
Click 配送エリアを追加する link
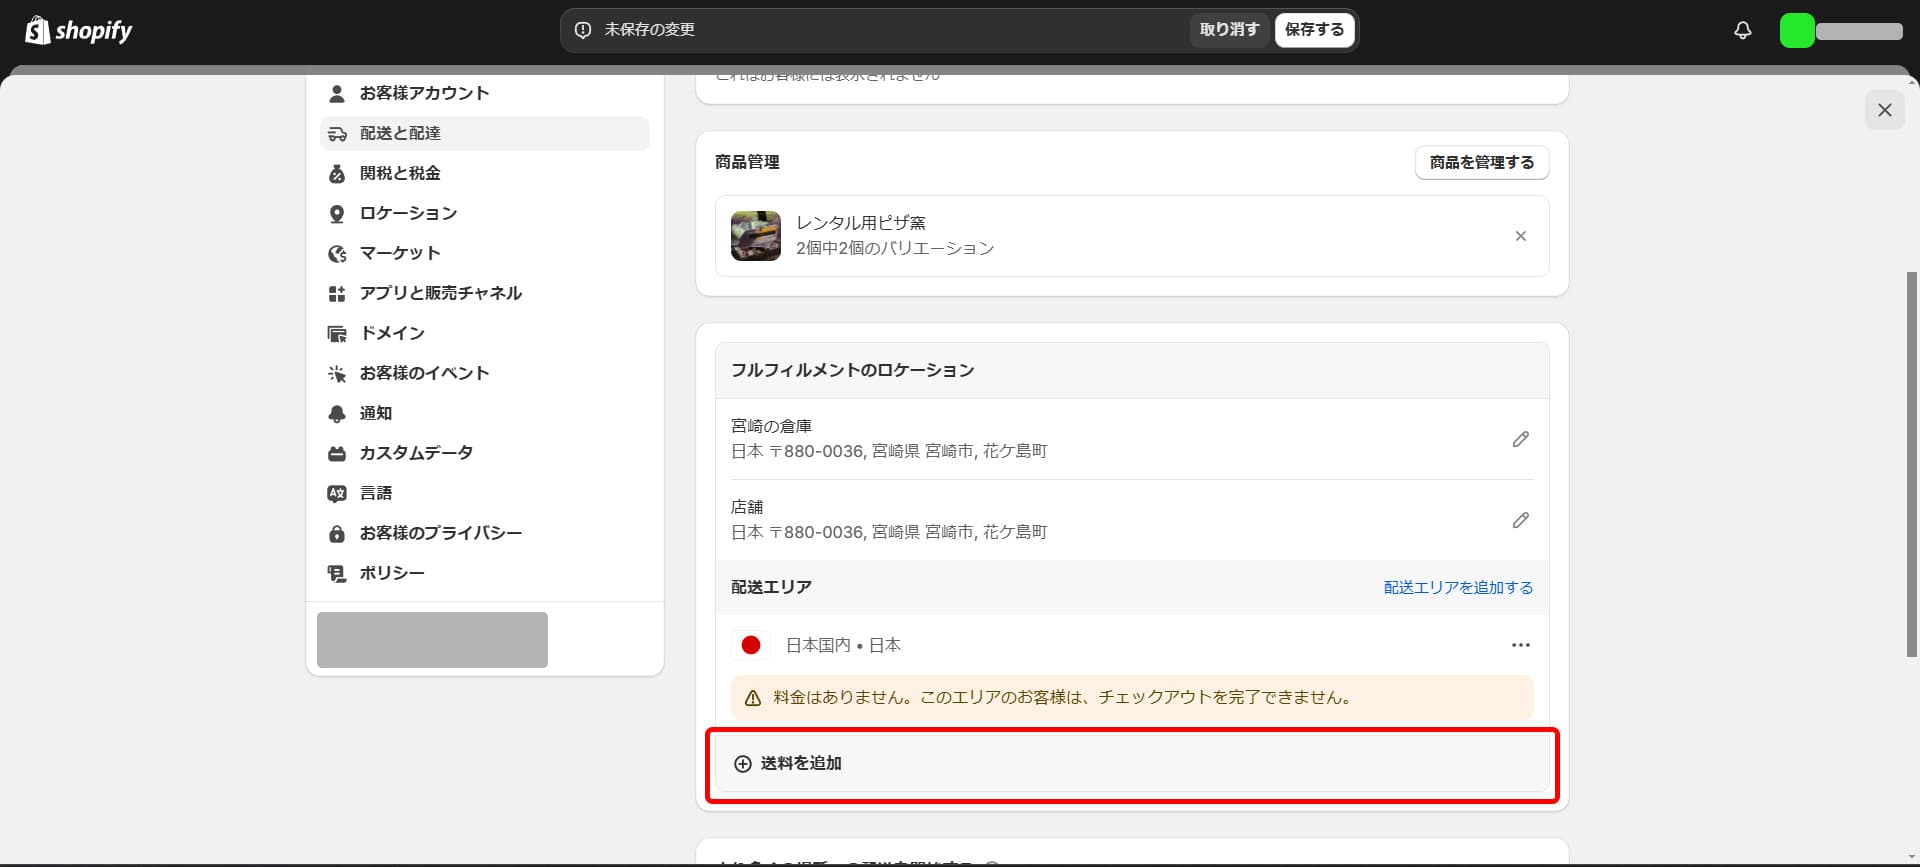tap(1458, 588)
